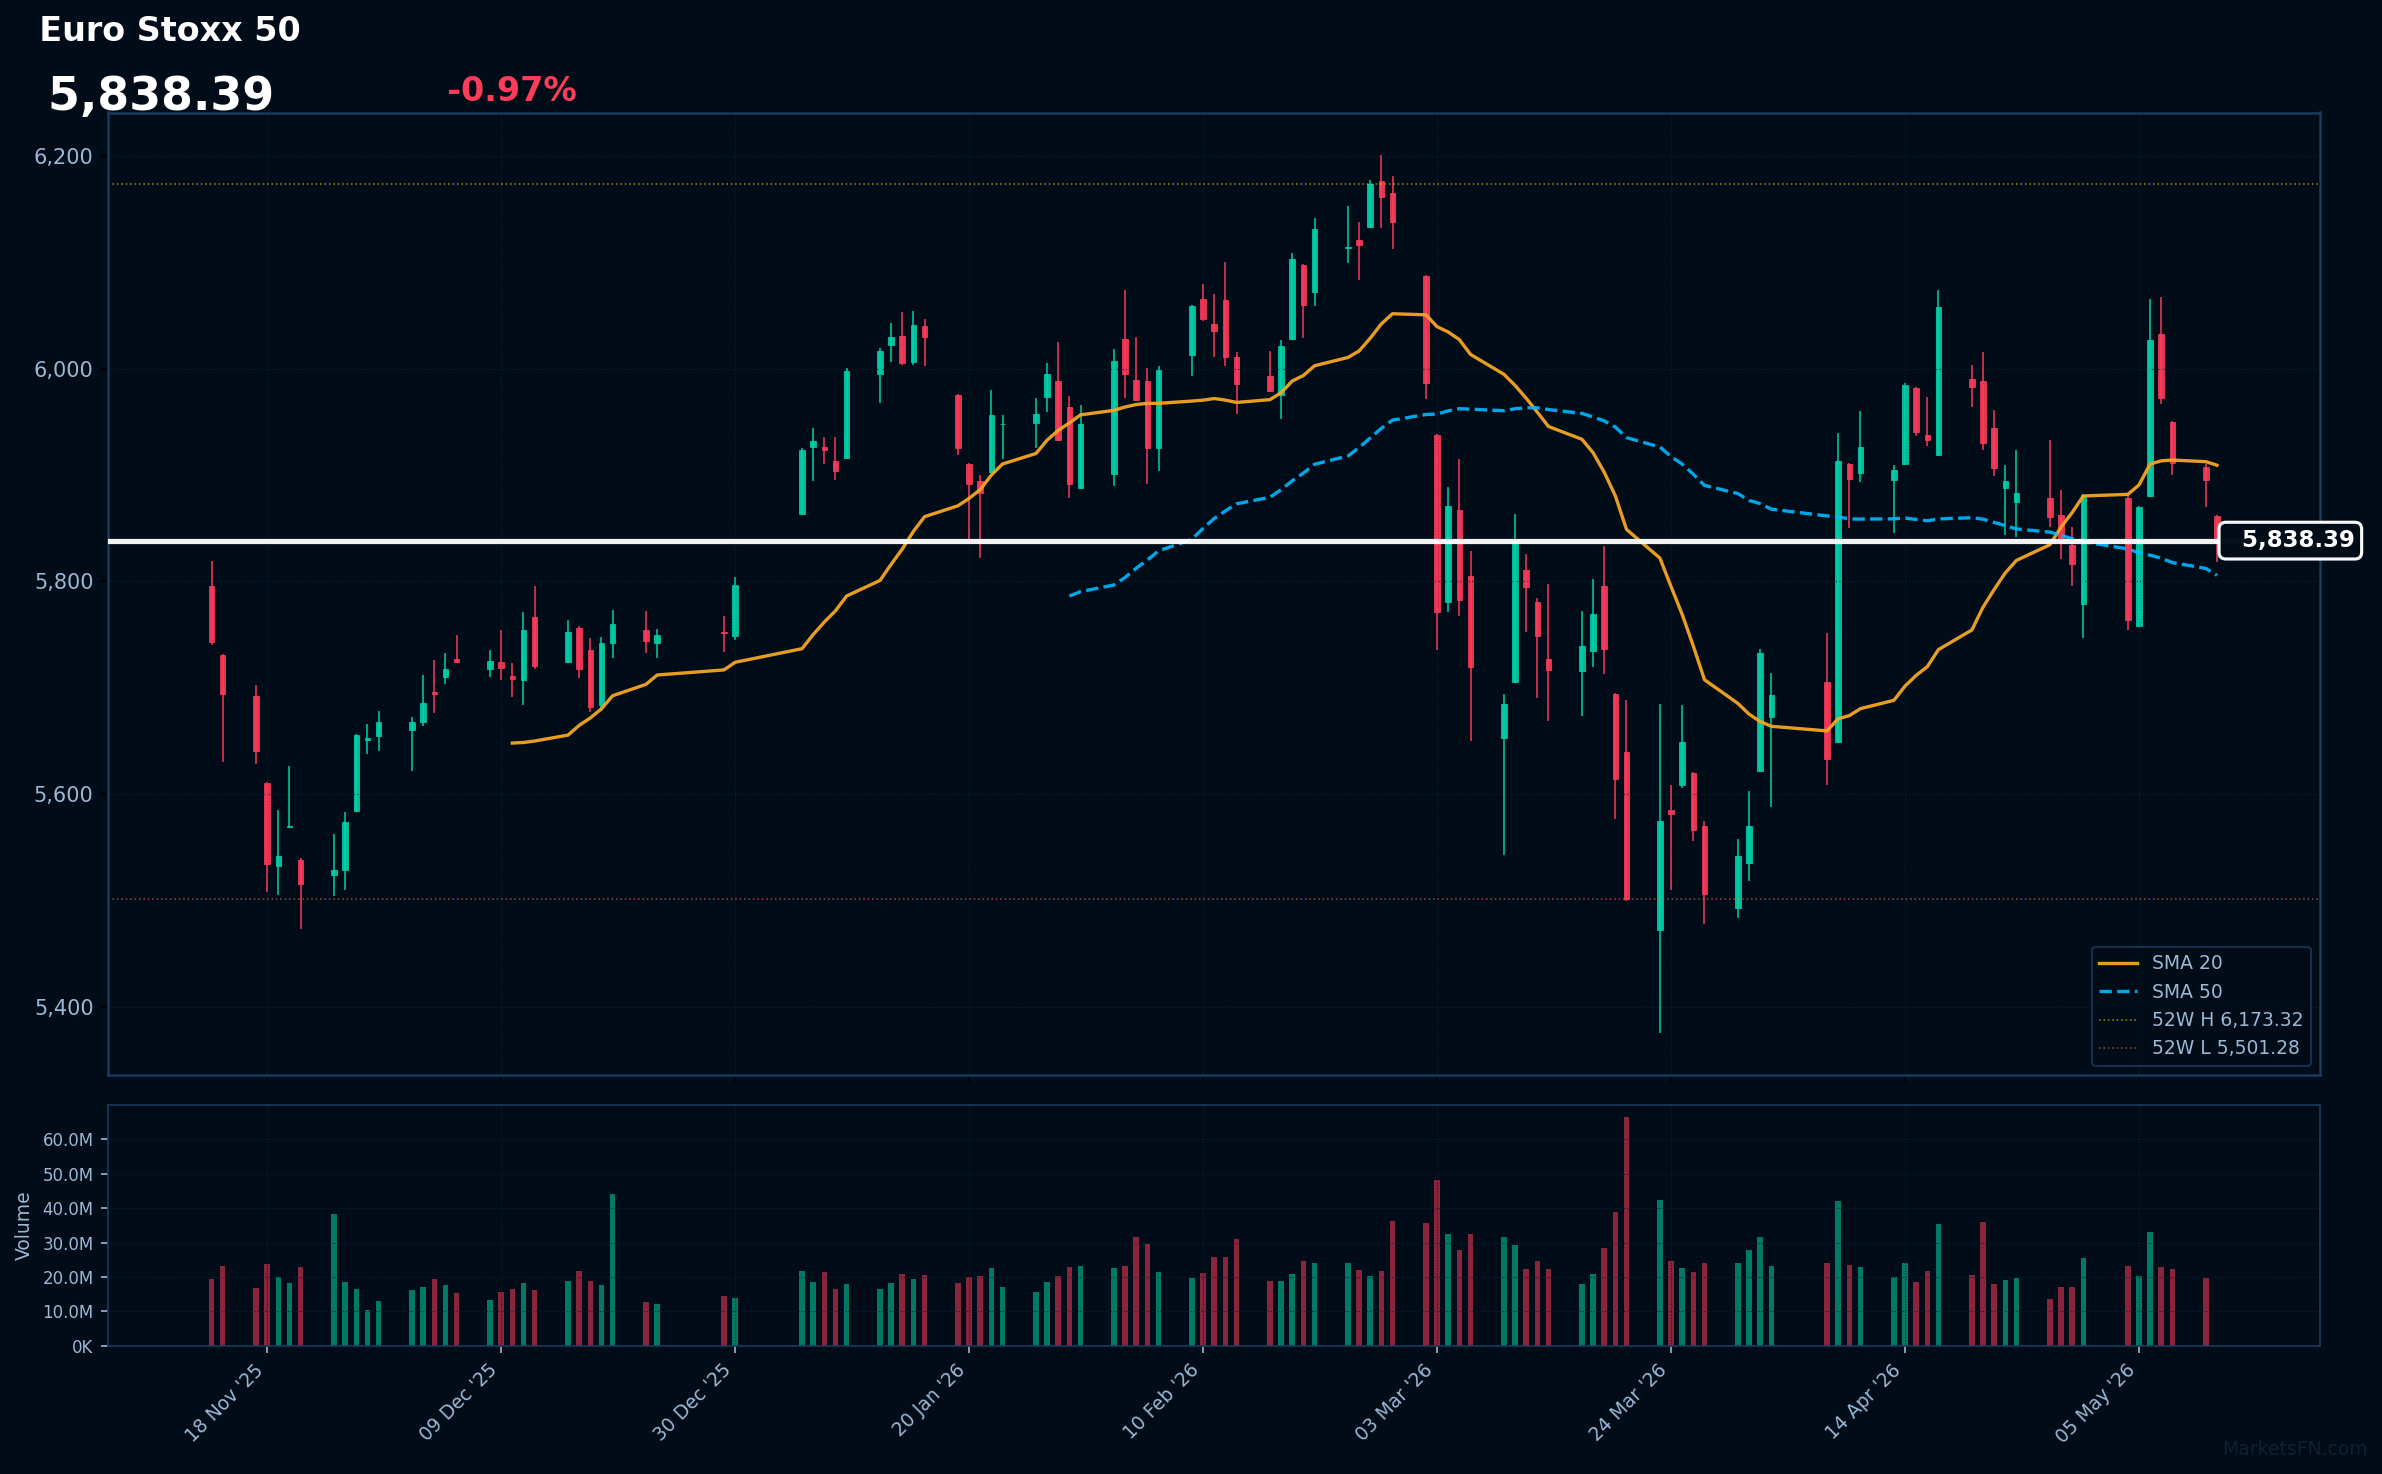Click the 5,600 price axis label
This screenshot has height=1474, width=2382.
click(63, 795)
